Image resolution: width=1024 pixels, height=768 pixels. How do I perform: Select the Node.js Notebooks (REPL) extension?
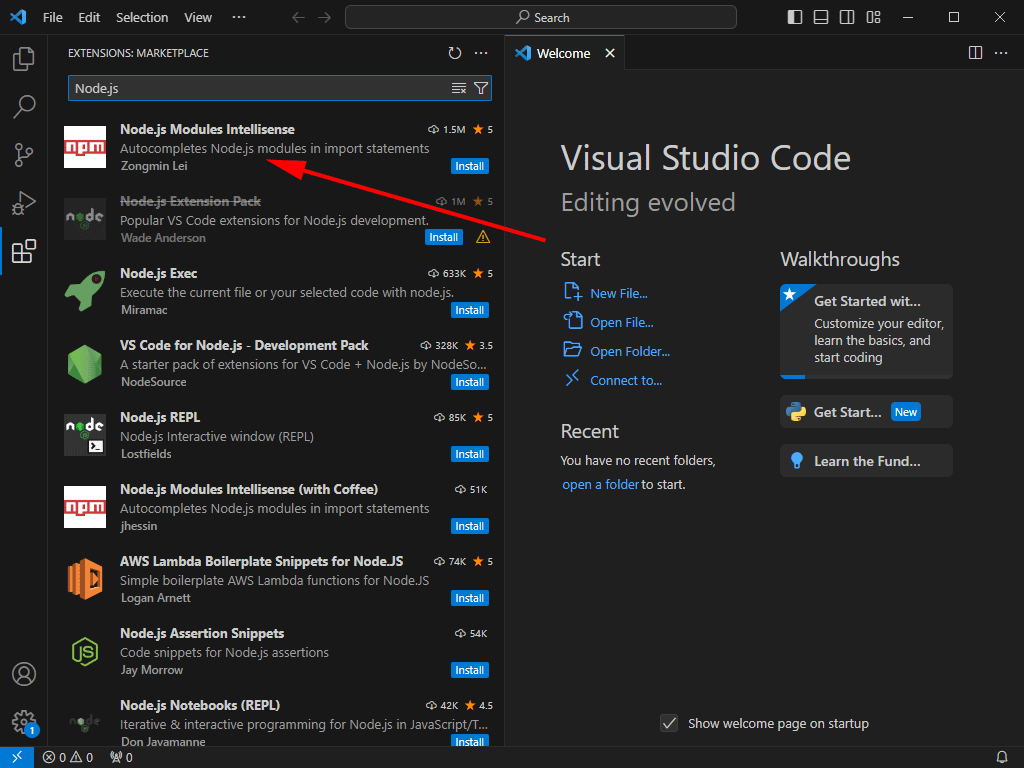[x=278, y=722]
